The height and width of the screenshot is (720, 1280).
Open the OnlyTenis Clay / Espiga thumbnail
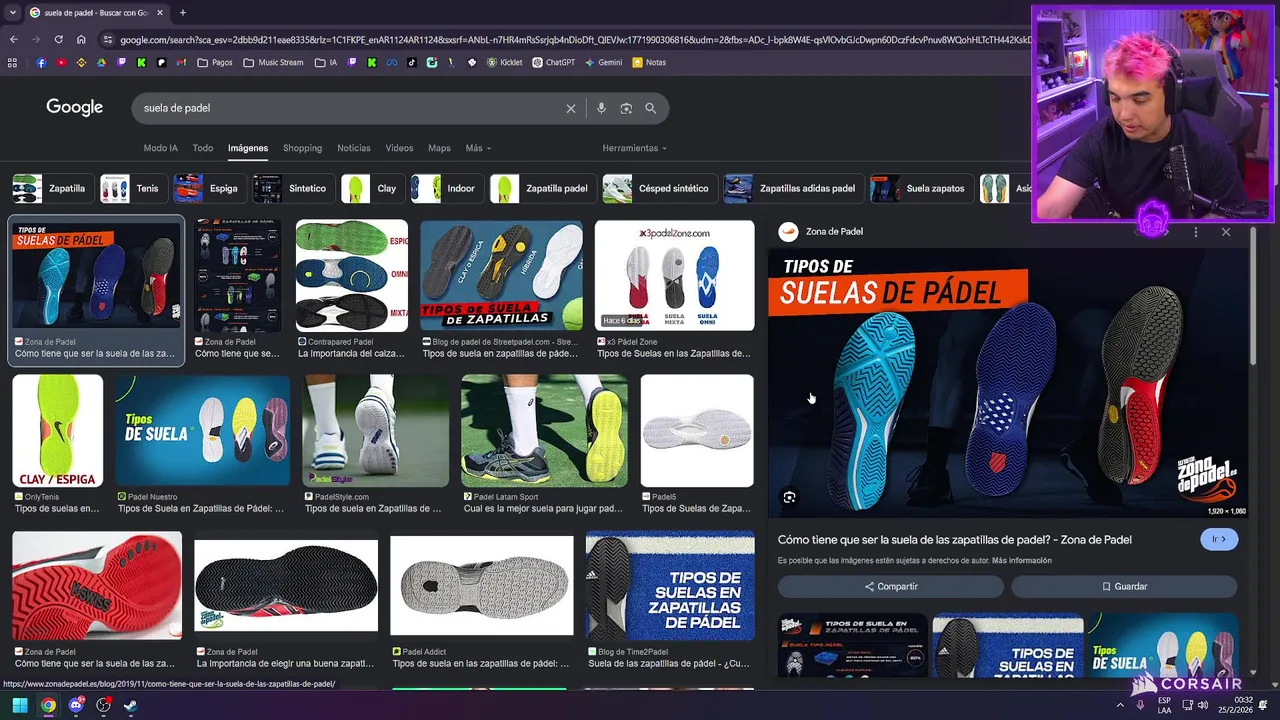[x=58, y=431]
